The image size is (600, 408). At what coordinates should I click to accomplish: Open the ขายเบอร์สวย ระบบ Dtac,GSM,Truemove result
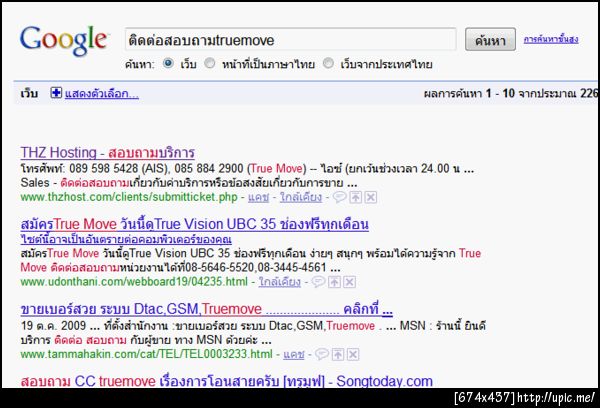click(206, 309)
